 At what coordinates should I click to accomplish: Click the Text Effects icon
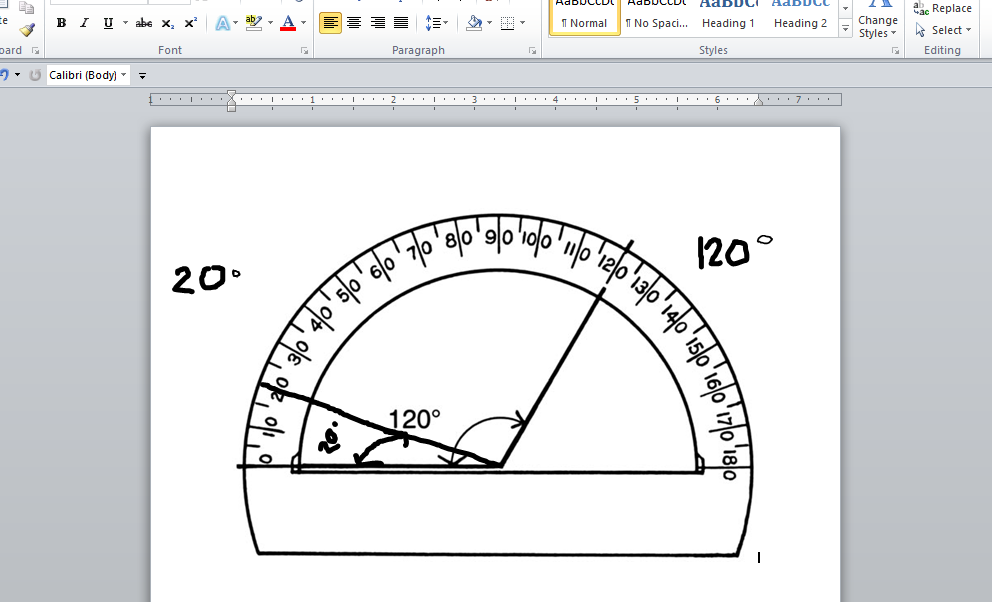(222, 23)
